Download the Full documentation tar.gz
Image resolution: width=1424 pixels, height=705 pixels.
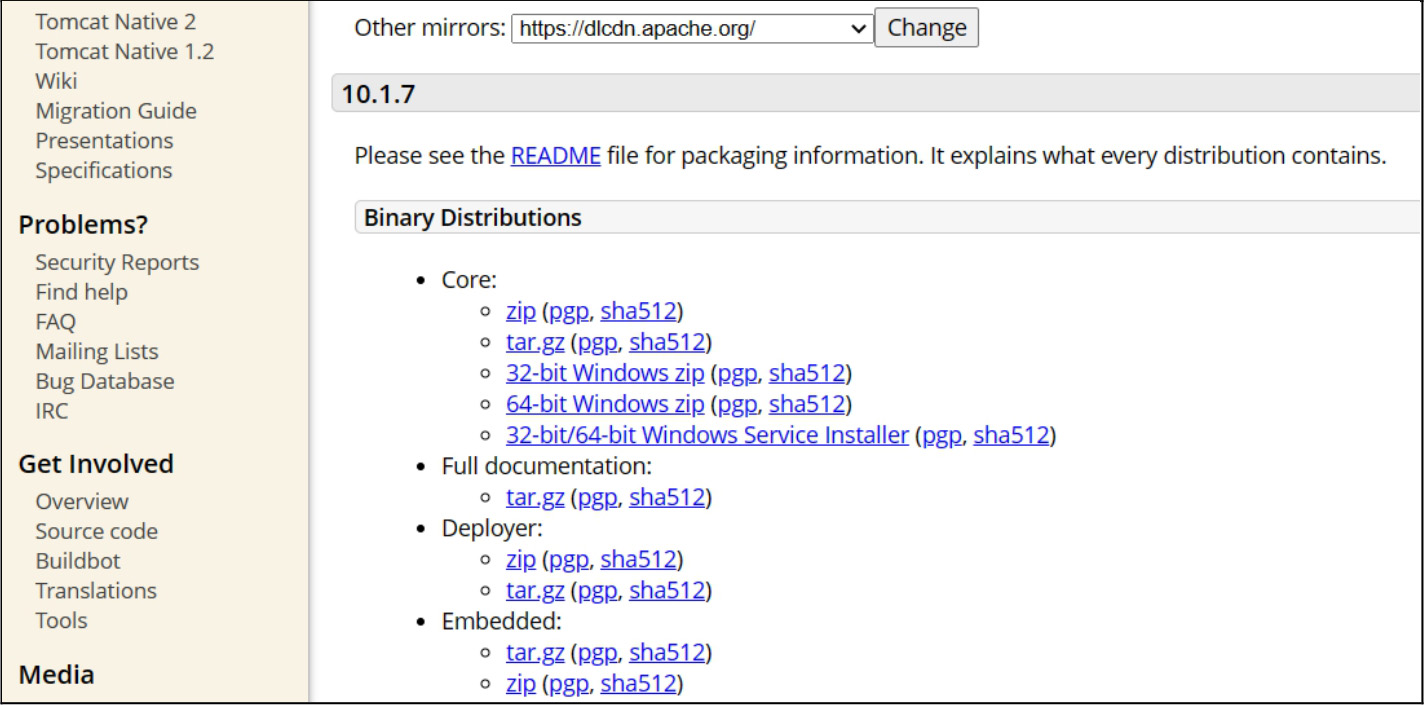coord(535,497)
